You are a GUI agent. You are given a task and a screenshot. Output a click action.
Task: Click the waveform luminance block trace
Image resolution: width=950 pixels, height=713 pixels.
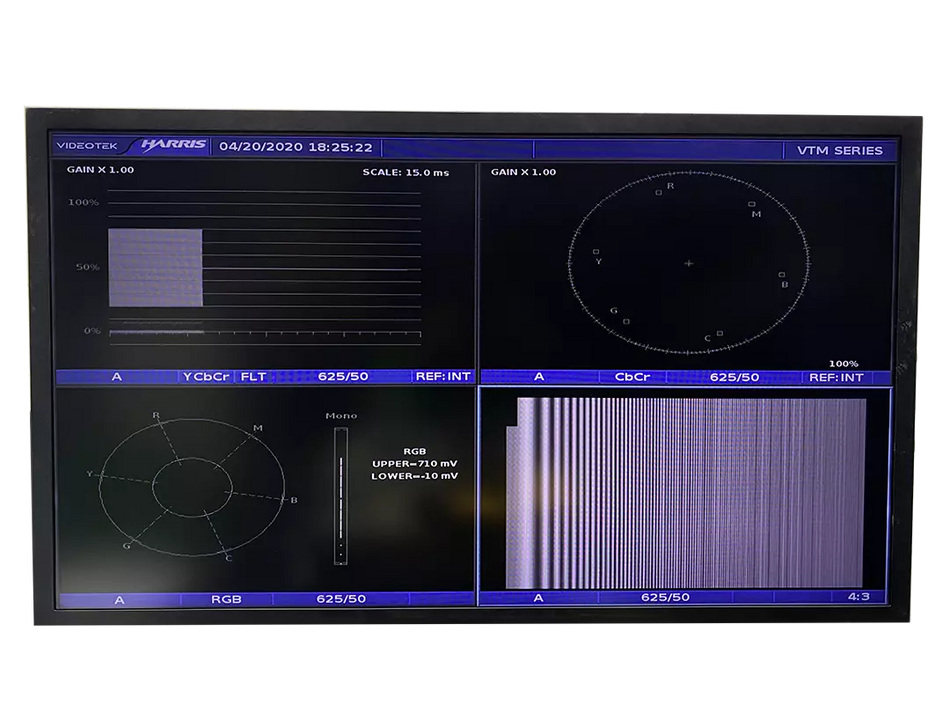[x=156, y=268]
